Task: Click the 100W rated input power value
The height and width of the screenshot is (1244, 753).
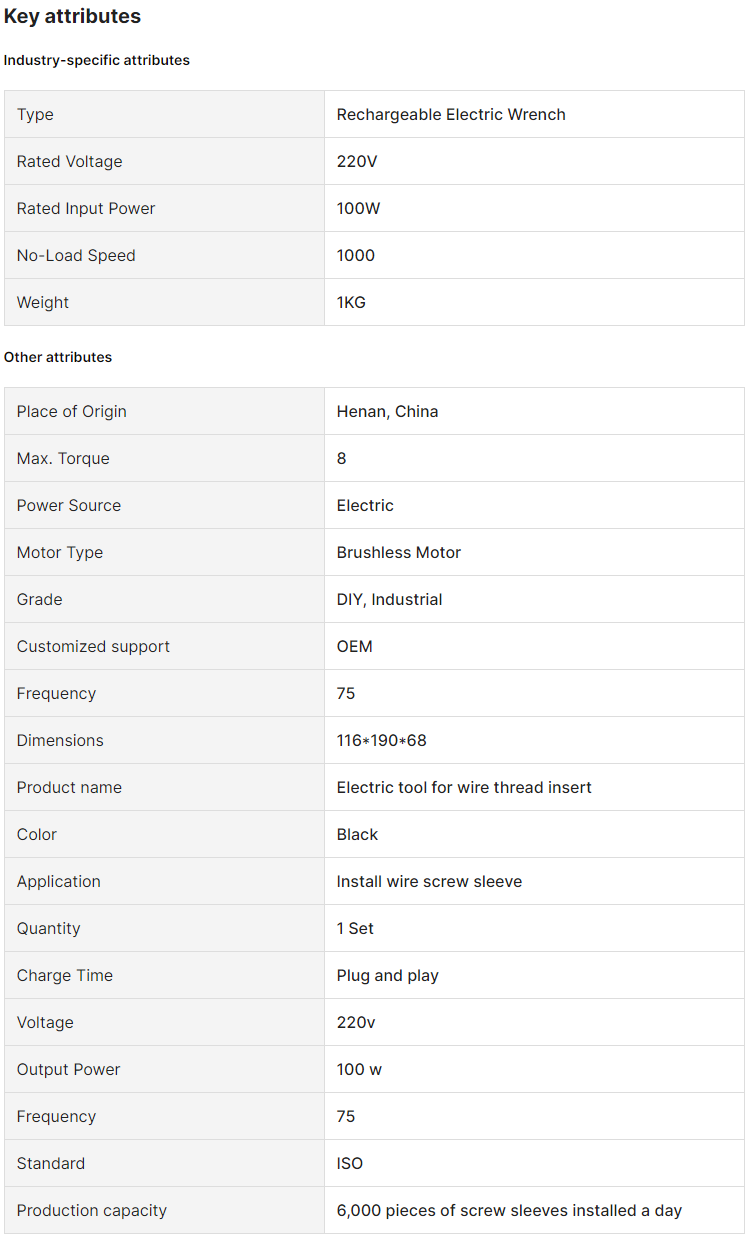Action: click(358, 208)
